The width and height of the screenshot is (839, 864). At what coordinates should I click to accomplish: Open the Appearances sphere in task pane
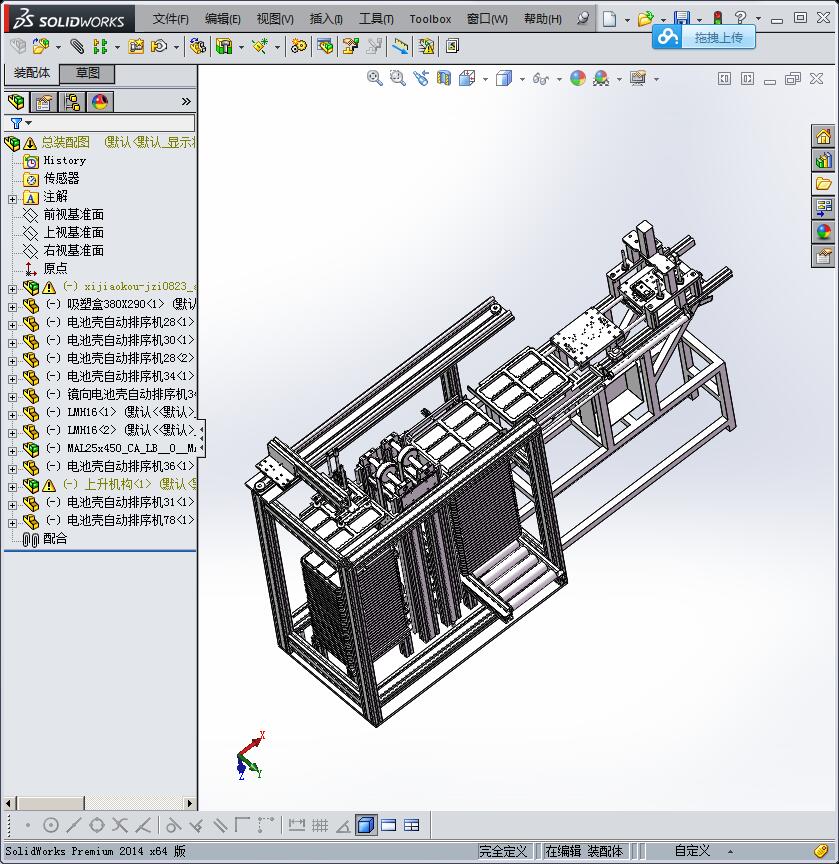coord(823,232)
